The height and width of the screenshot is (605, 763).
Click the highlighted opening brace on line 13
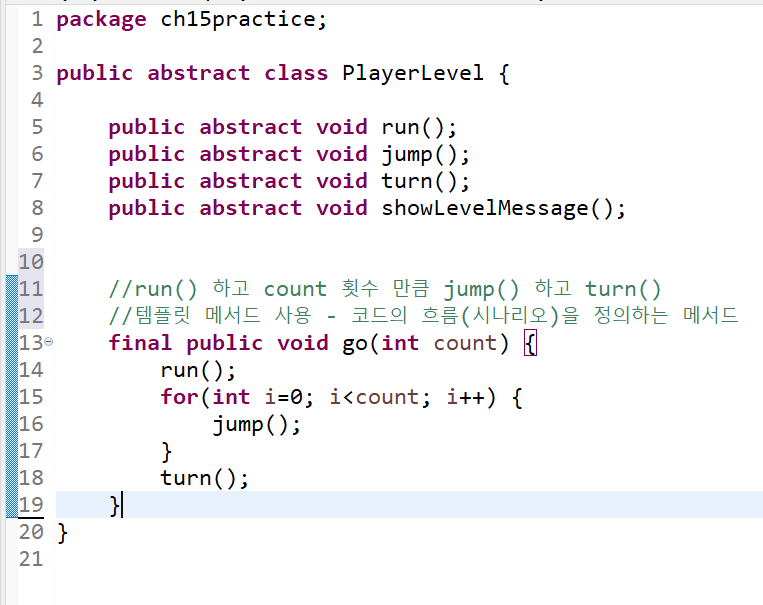pos(530,344)
